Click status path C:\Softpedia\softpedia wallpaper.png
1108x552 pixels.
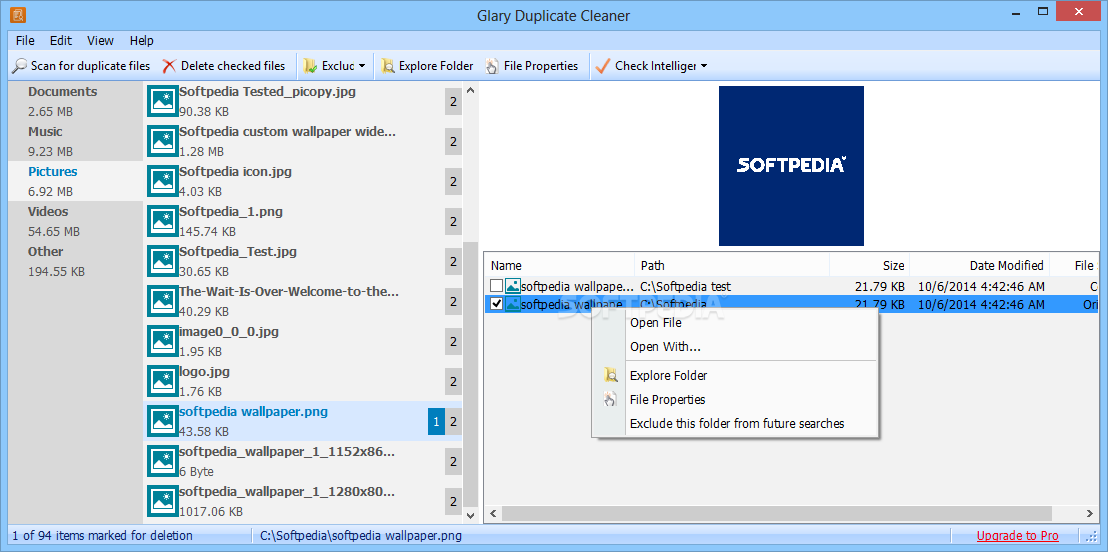pos(361,536)
